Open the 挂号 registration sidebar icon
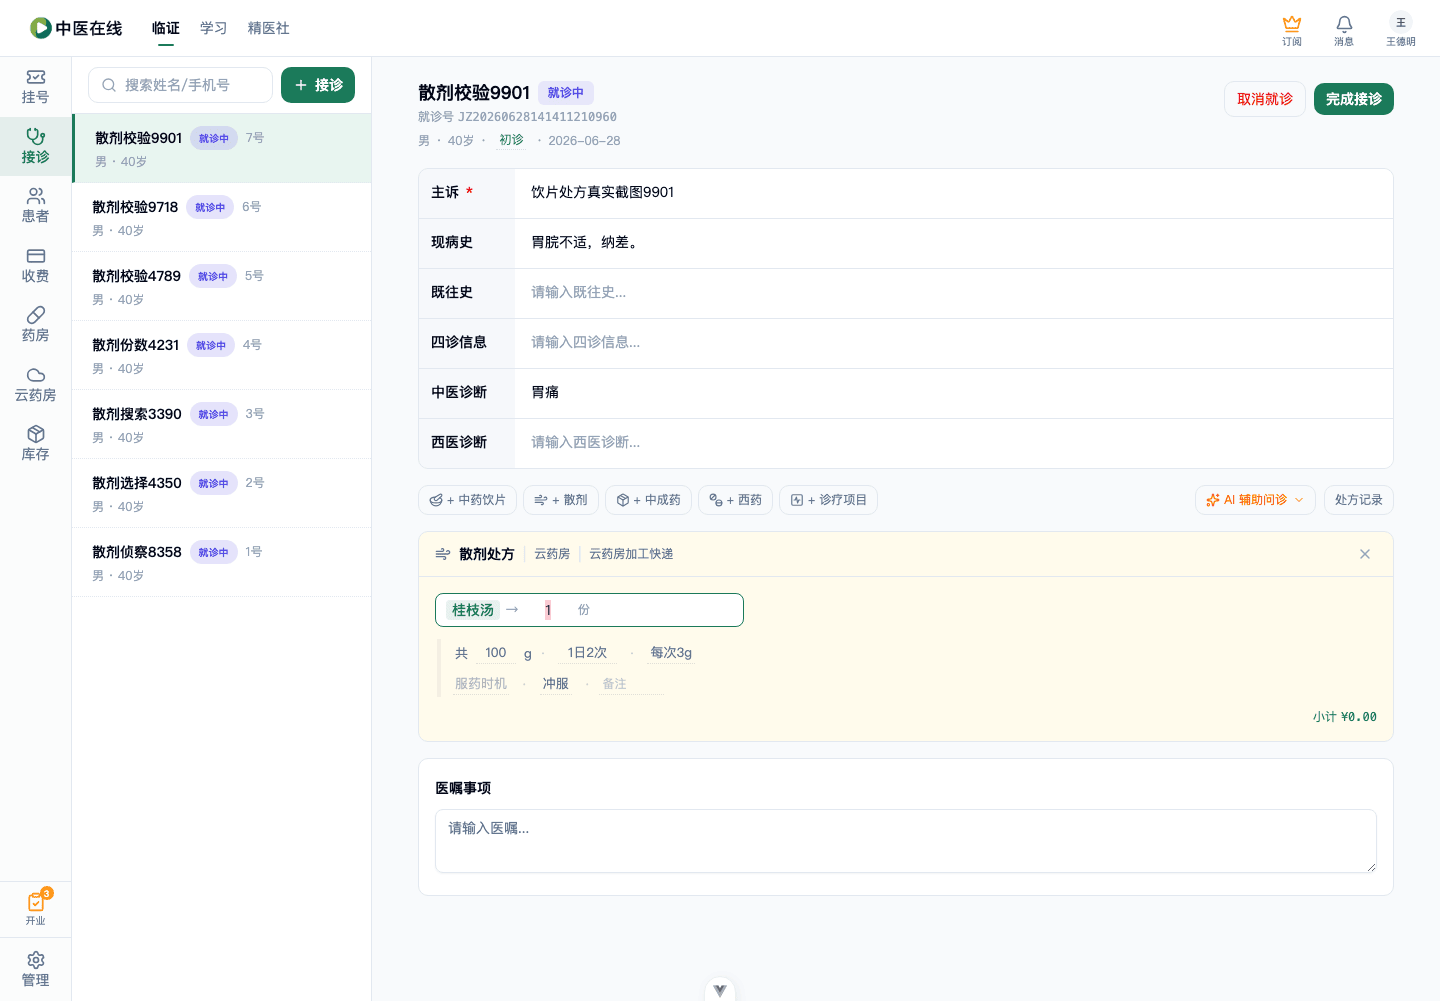This screenshot has width=1440, height=1001. tap(35, 87)
